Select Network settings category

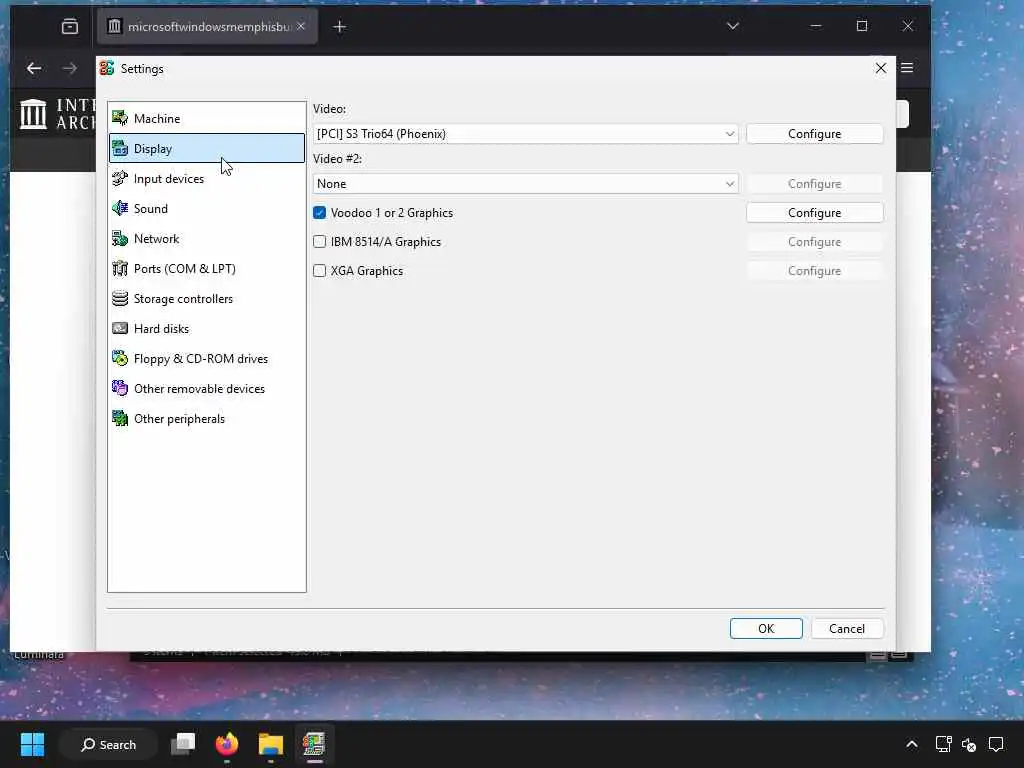coord(207,238)
